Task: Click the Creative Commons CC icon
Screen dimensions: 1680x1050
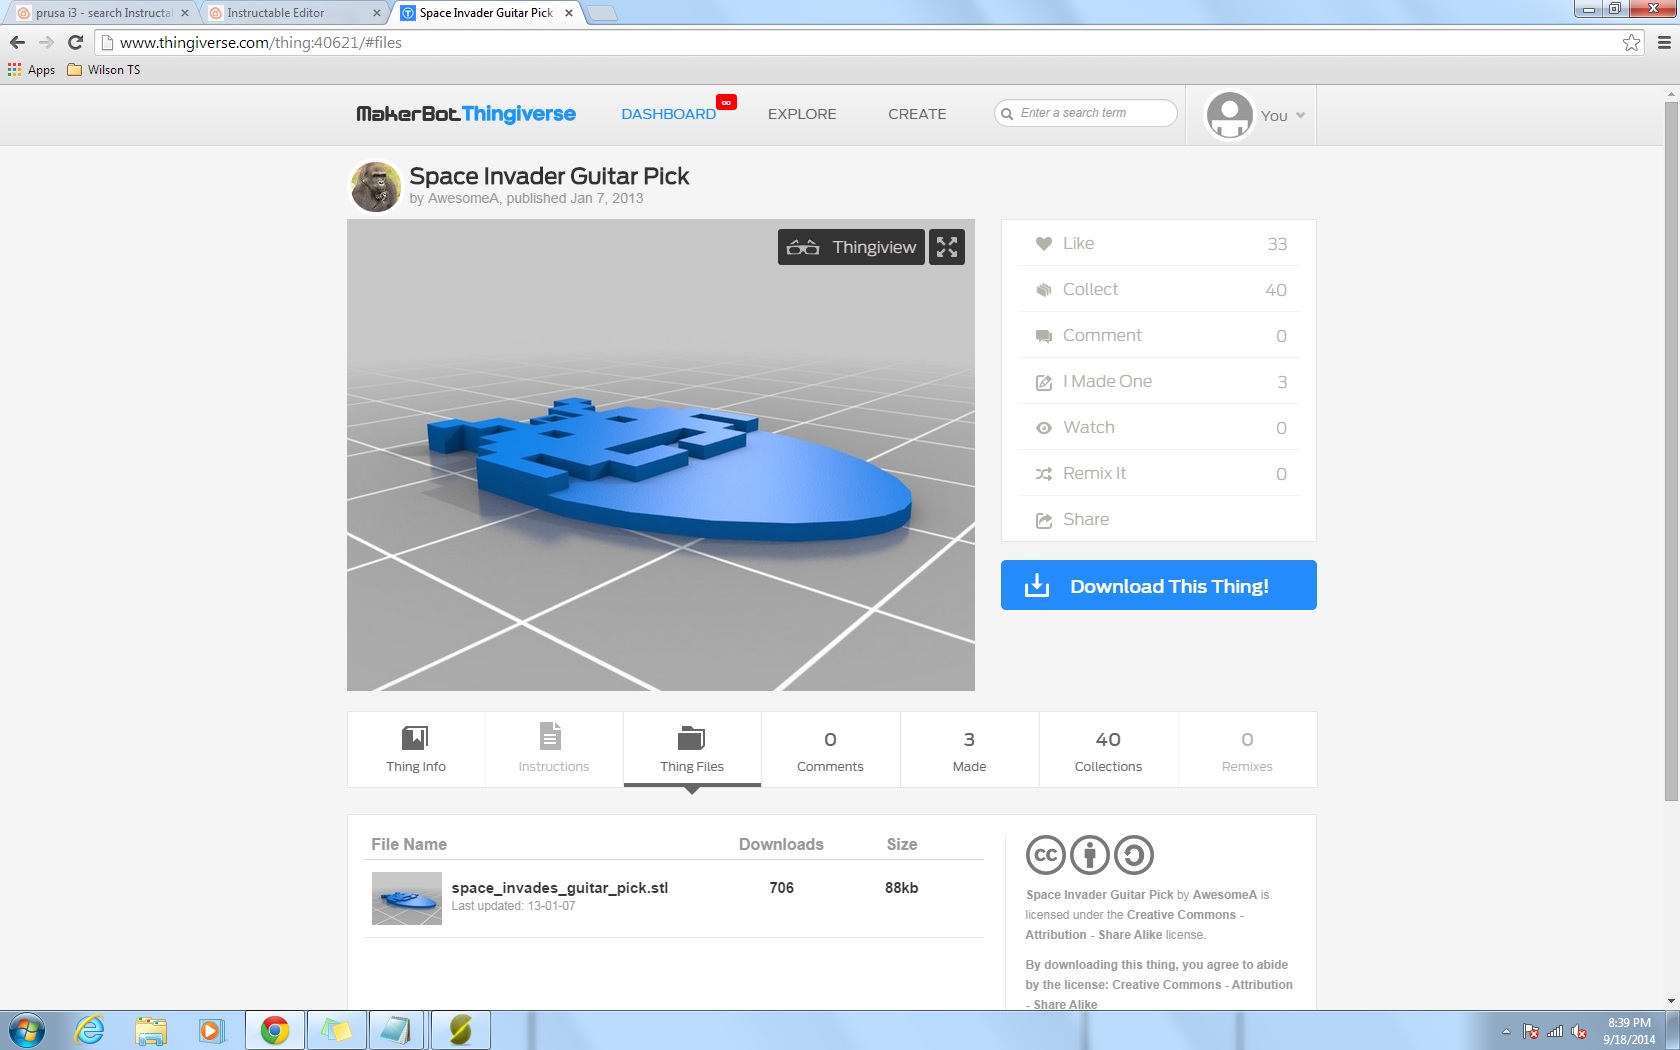Action: pyautogui.click(x=1046, y=855)
